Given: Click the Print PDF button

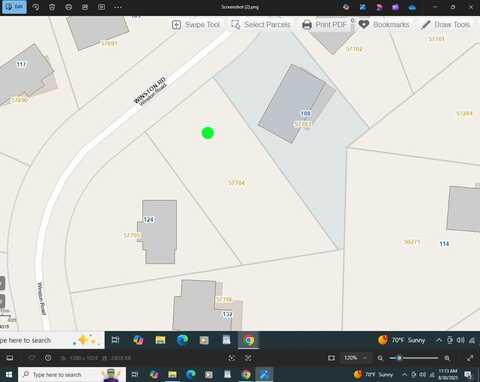Looking at the screenshot, I should [x=324, y=25].
